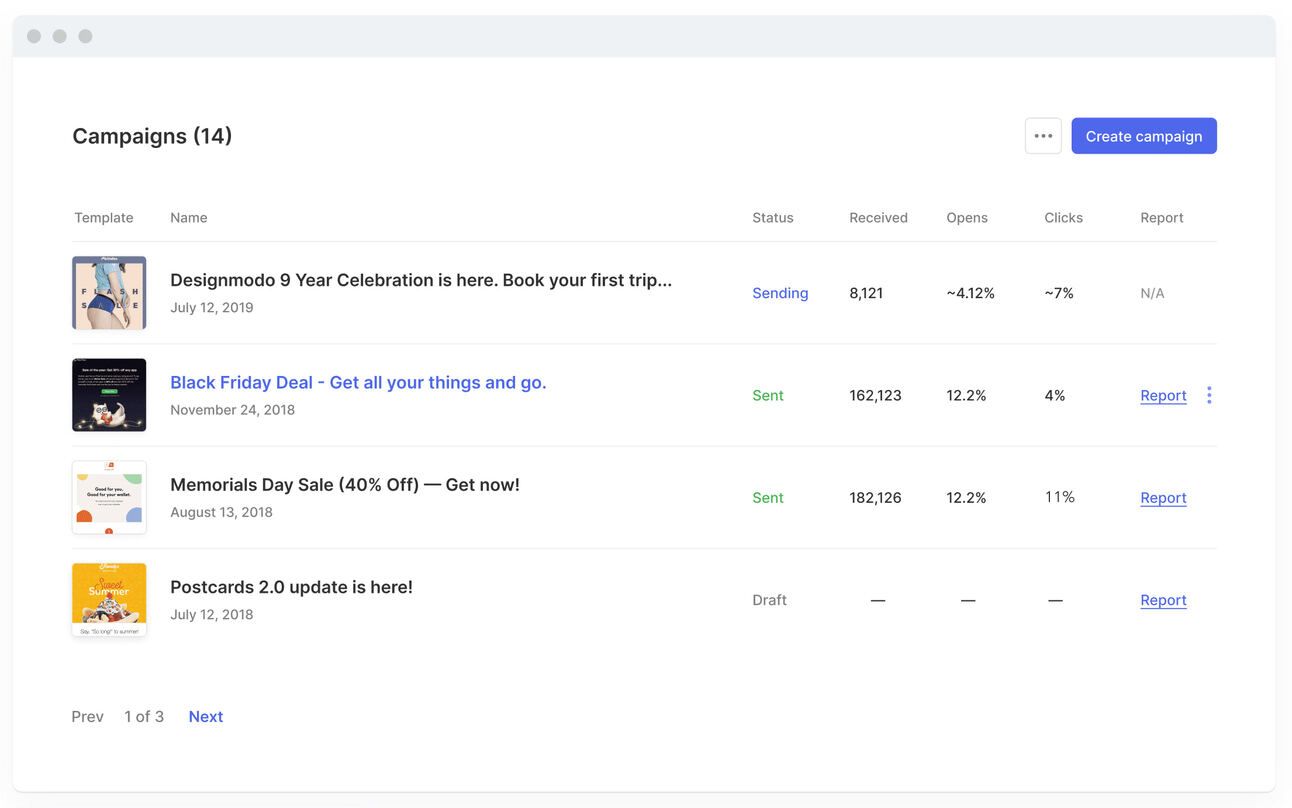The width and height of the screenshot is (1292, 808).
Task: View the Report for Black Friday Deal
Action: pos(1163,395)
